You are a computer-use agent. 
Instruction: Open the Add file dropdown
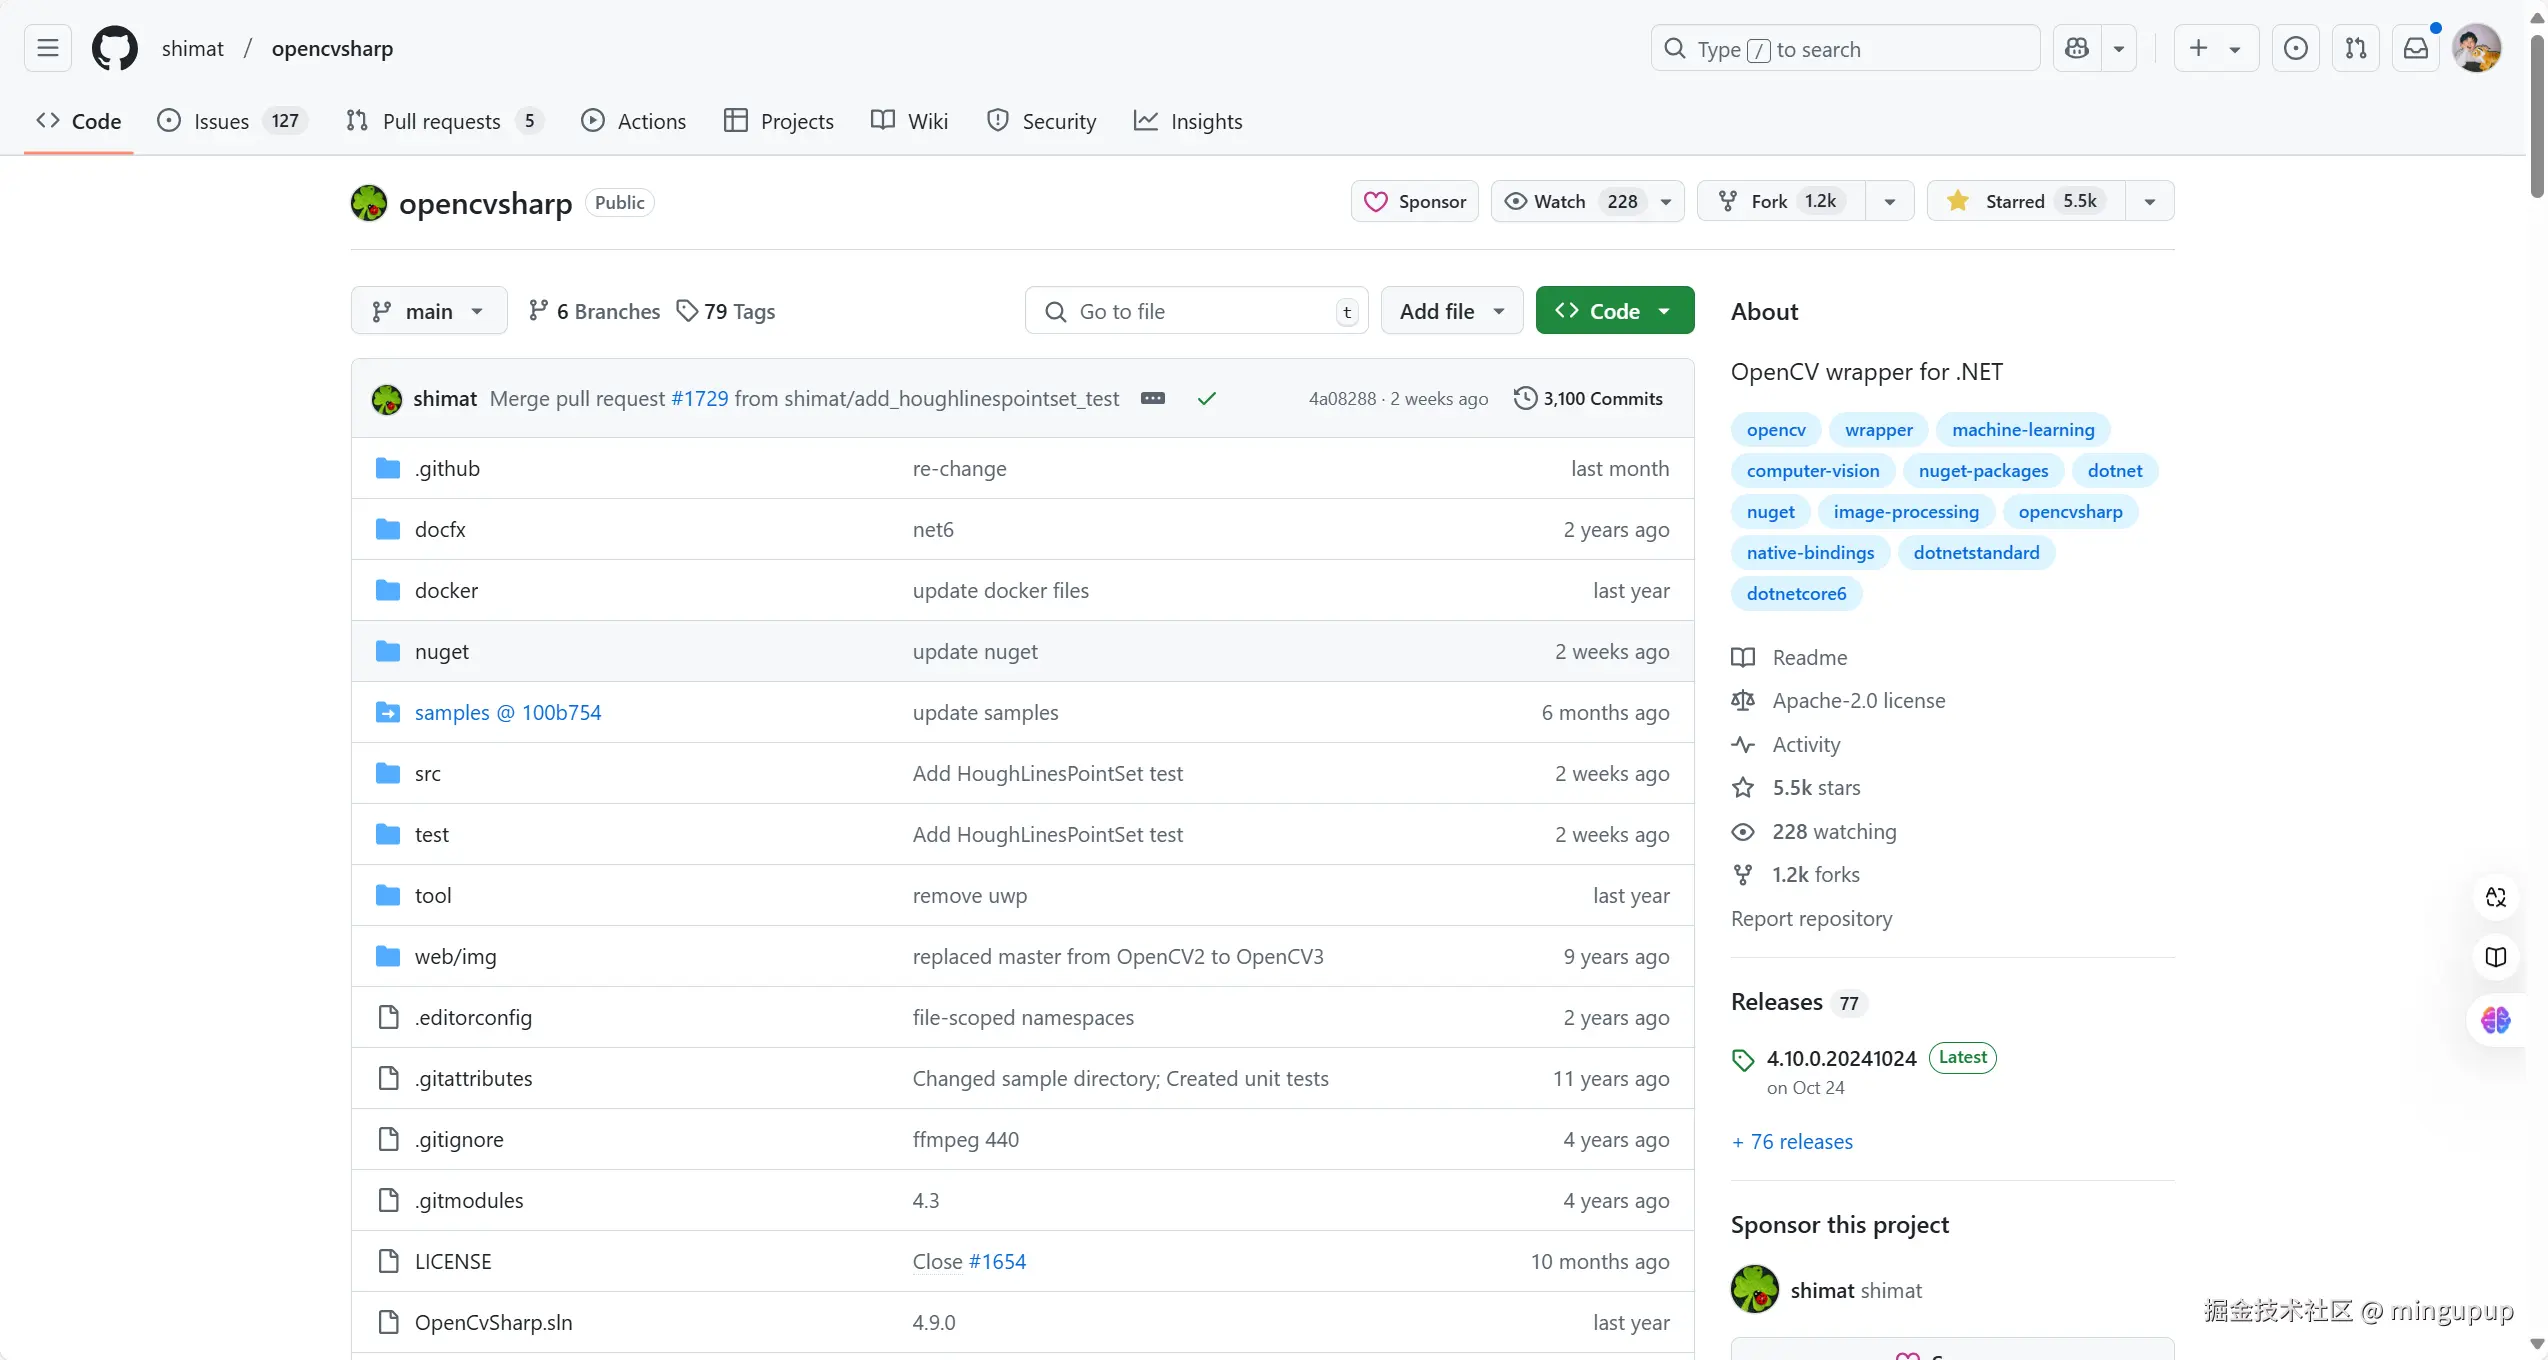point(1451,311)
